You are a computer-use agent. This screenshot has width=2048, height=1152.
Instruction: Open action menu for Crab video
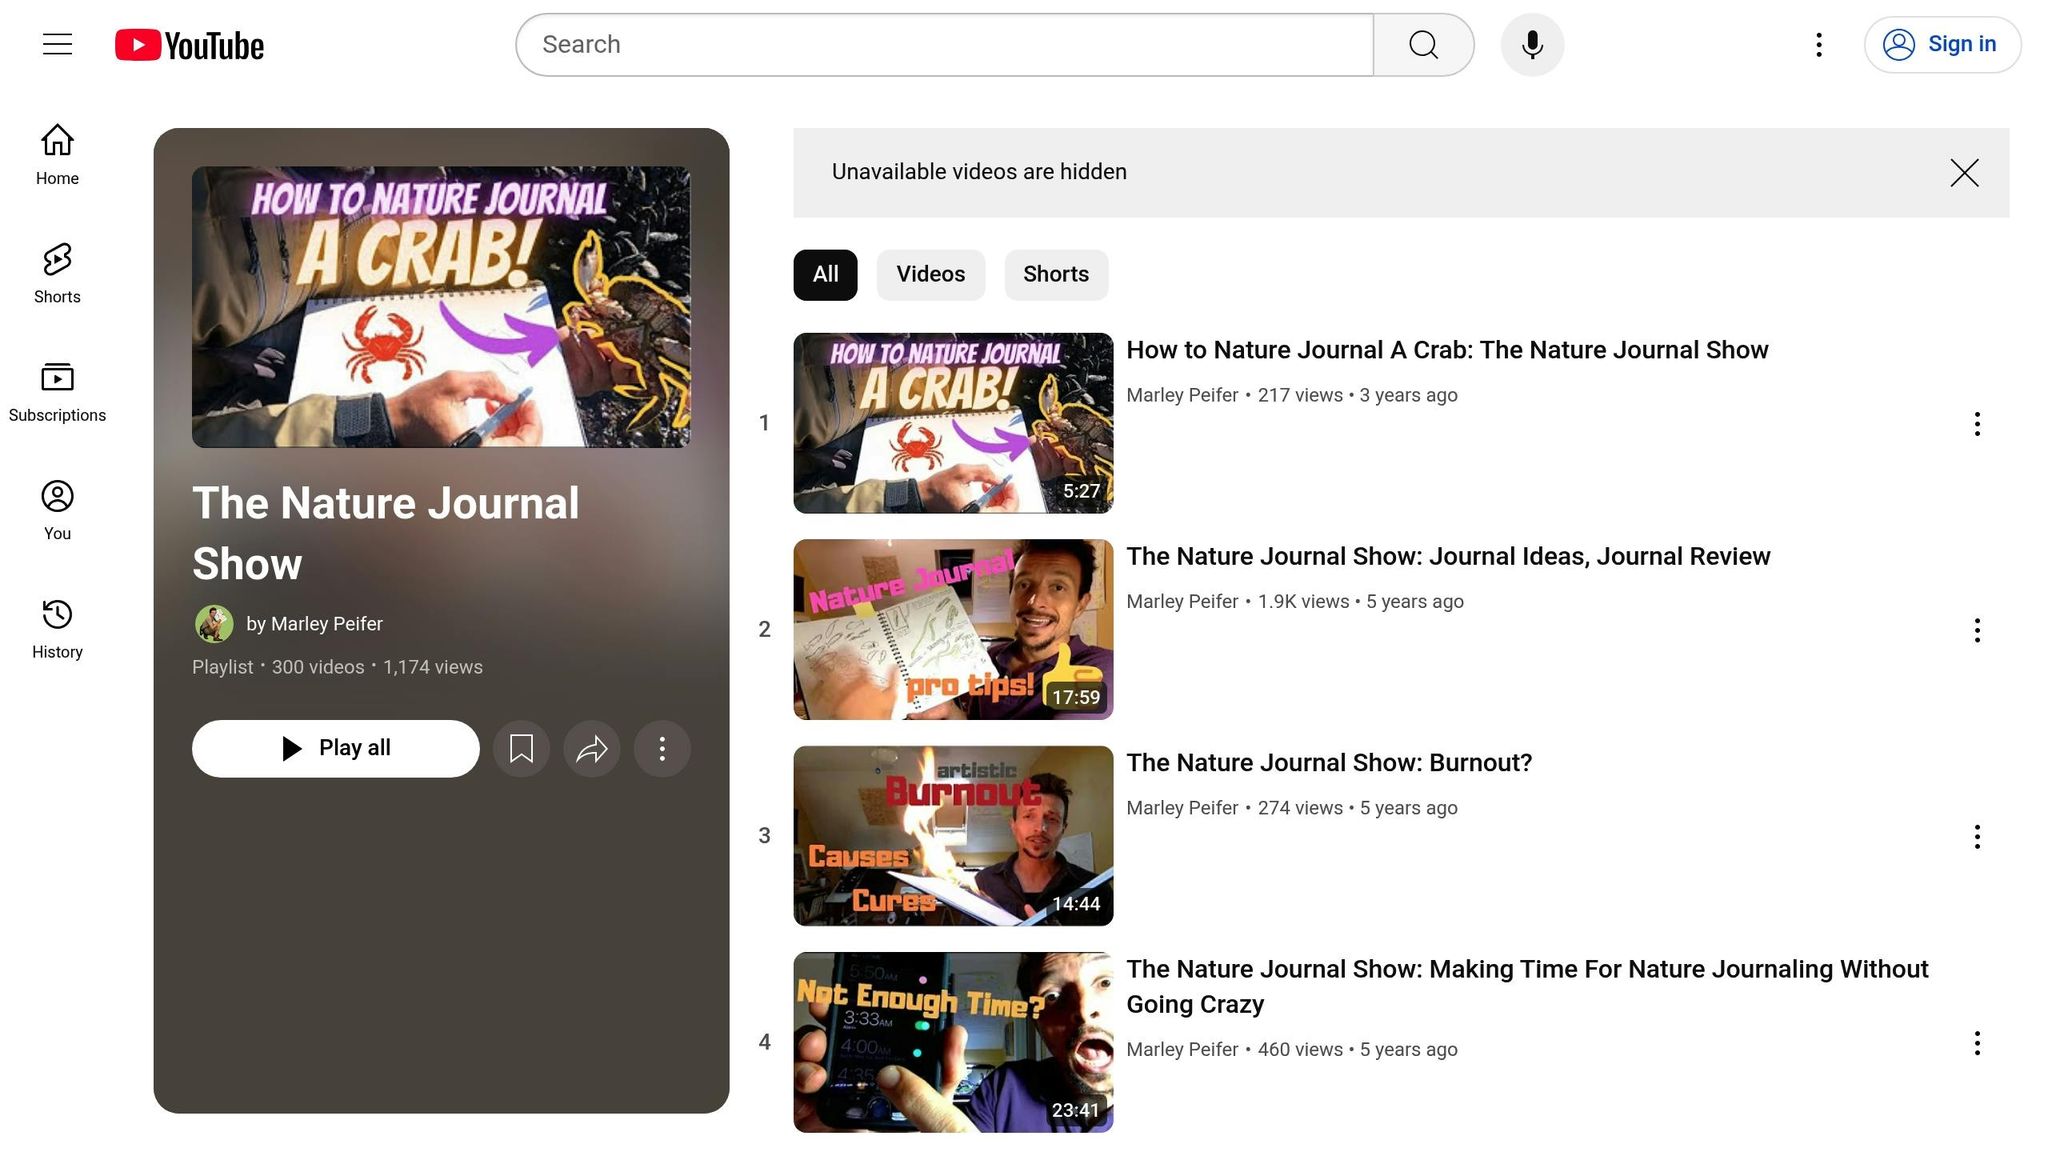coord(1976,424)
